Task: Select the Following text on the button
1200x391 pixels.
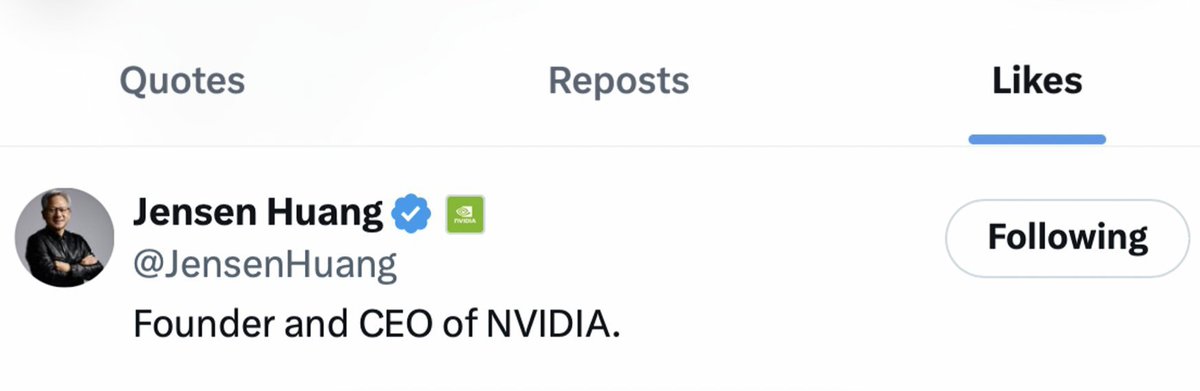Action: click(x=1067, y=238)
